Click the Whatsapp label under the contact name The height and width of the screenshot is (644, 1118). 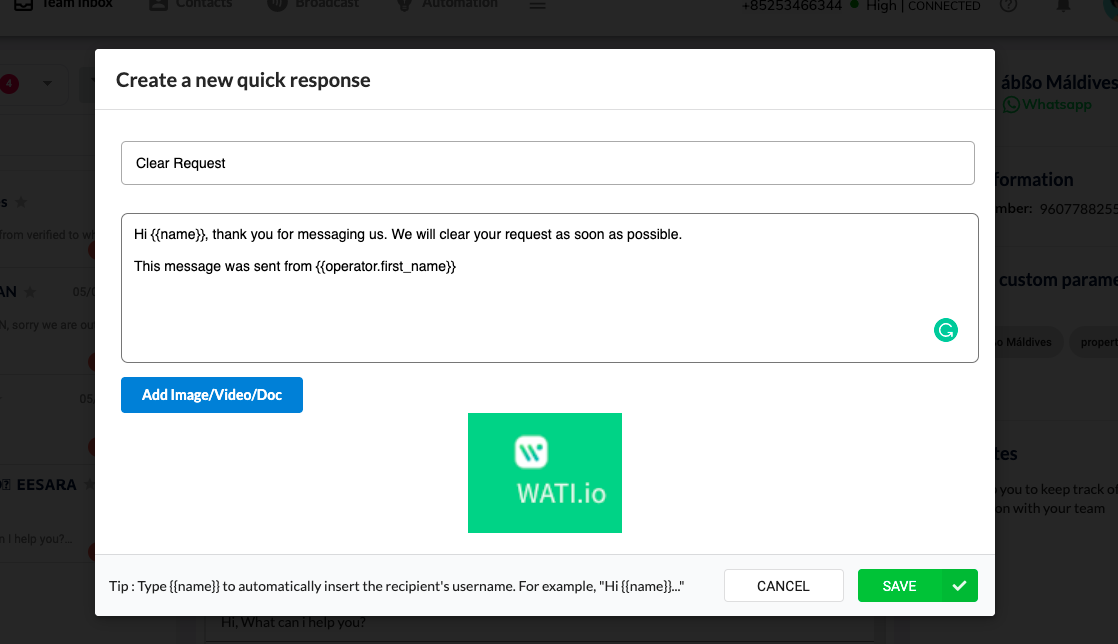1057,105
